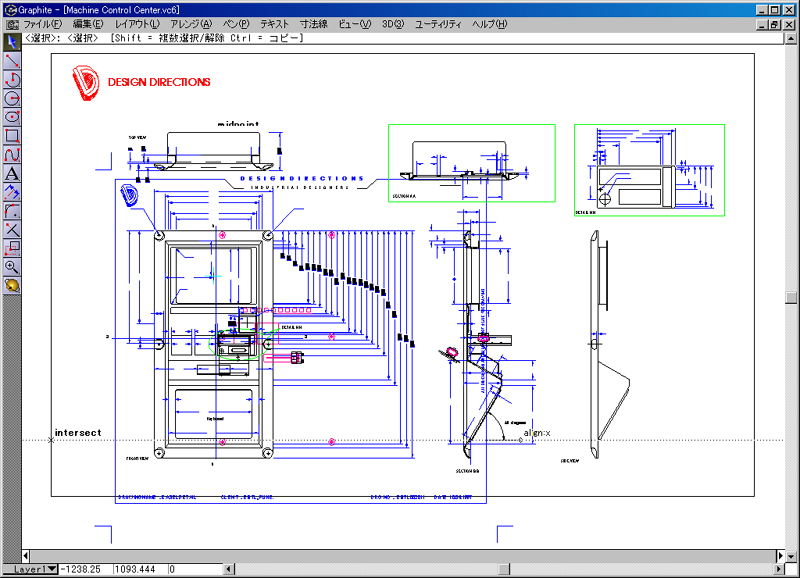Open the レイアウト(L) menu
The width and height of the screenshot is (800, 578).
click(136, 23)
